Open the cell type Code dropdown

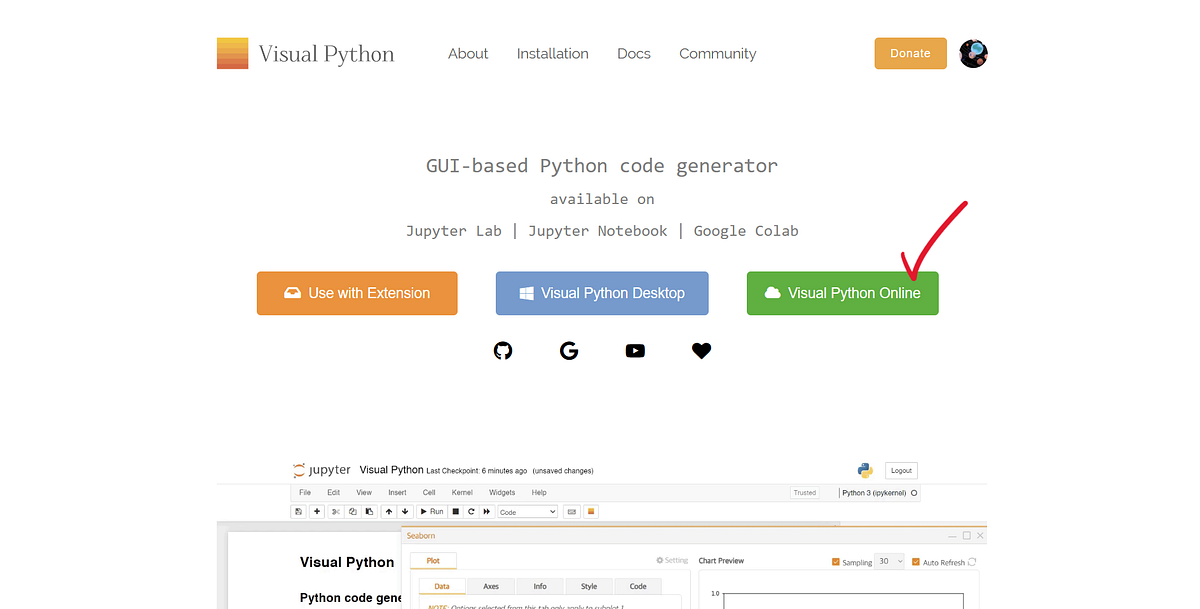click(x=527, y=511)
